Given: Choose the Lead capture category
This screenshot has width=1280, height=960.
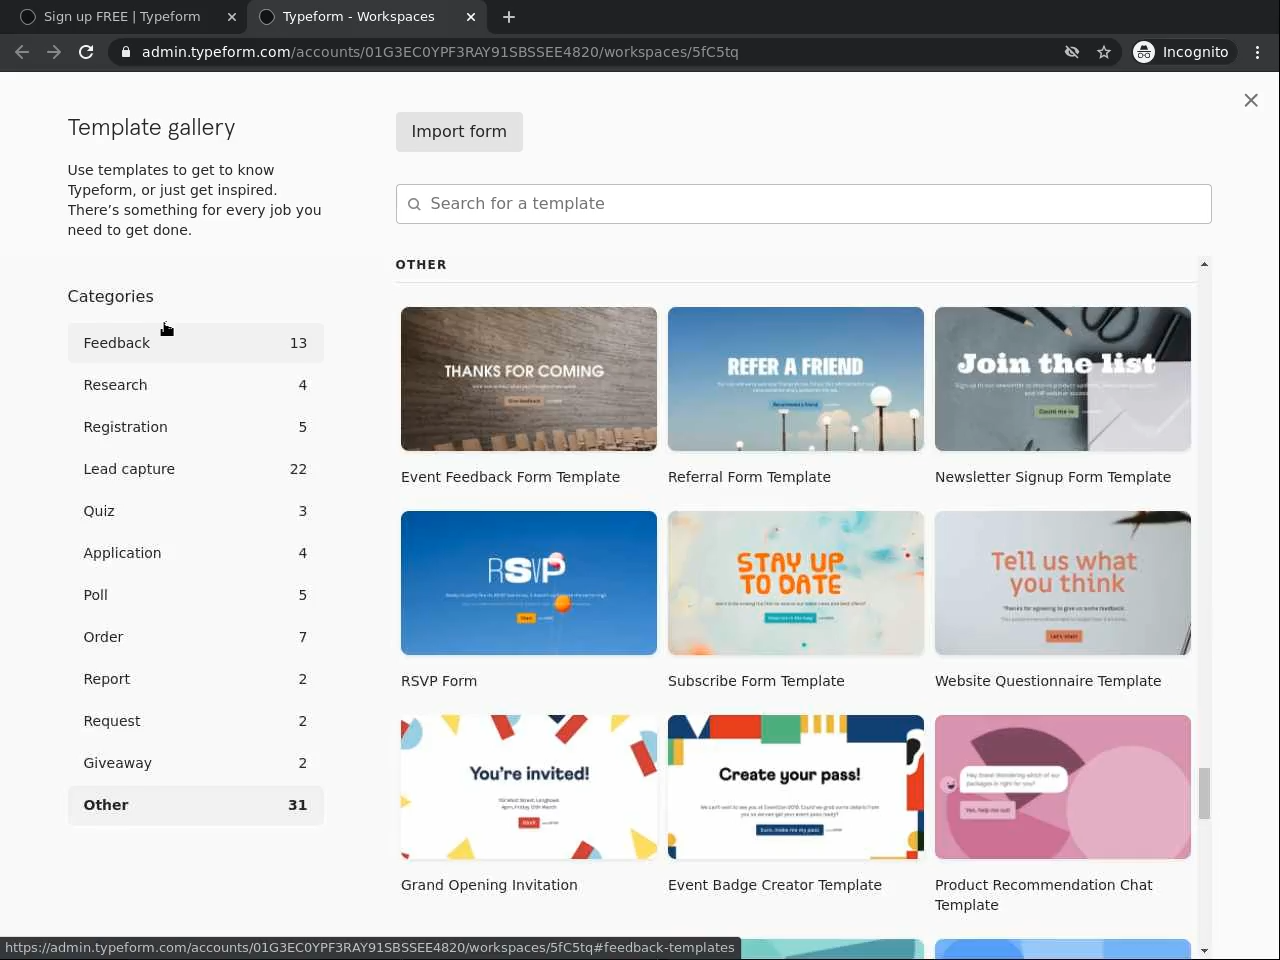Looking at the screenshot, I should [x=196, y=469].
